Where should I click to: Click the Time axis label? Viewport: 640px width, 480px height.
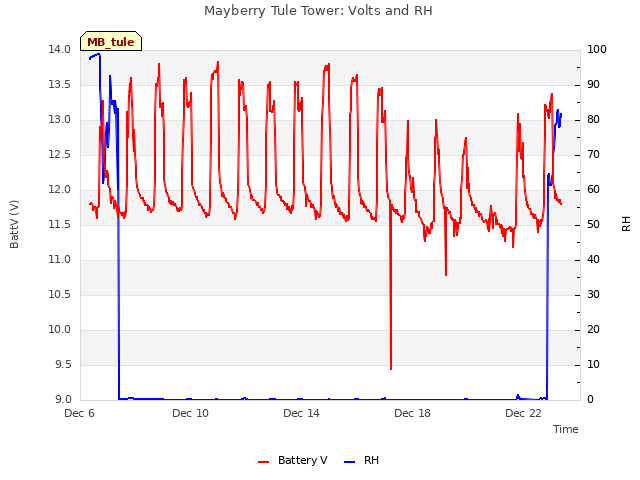point(566,429)
